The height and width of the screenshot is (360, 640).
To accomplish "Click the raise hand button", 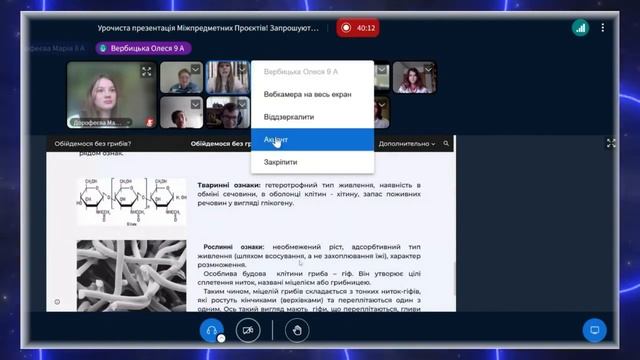I will click(x=297, y=330).
